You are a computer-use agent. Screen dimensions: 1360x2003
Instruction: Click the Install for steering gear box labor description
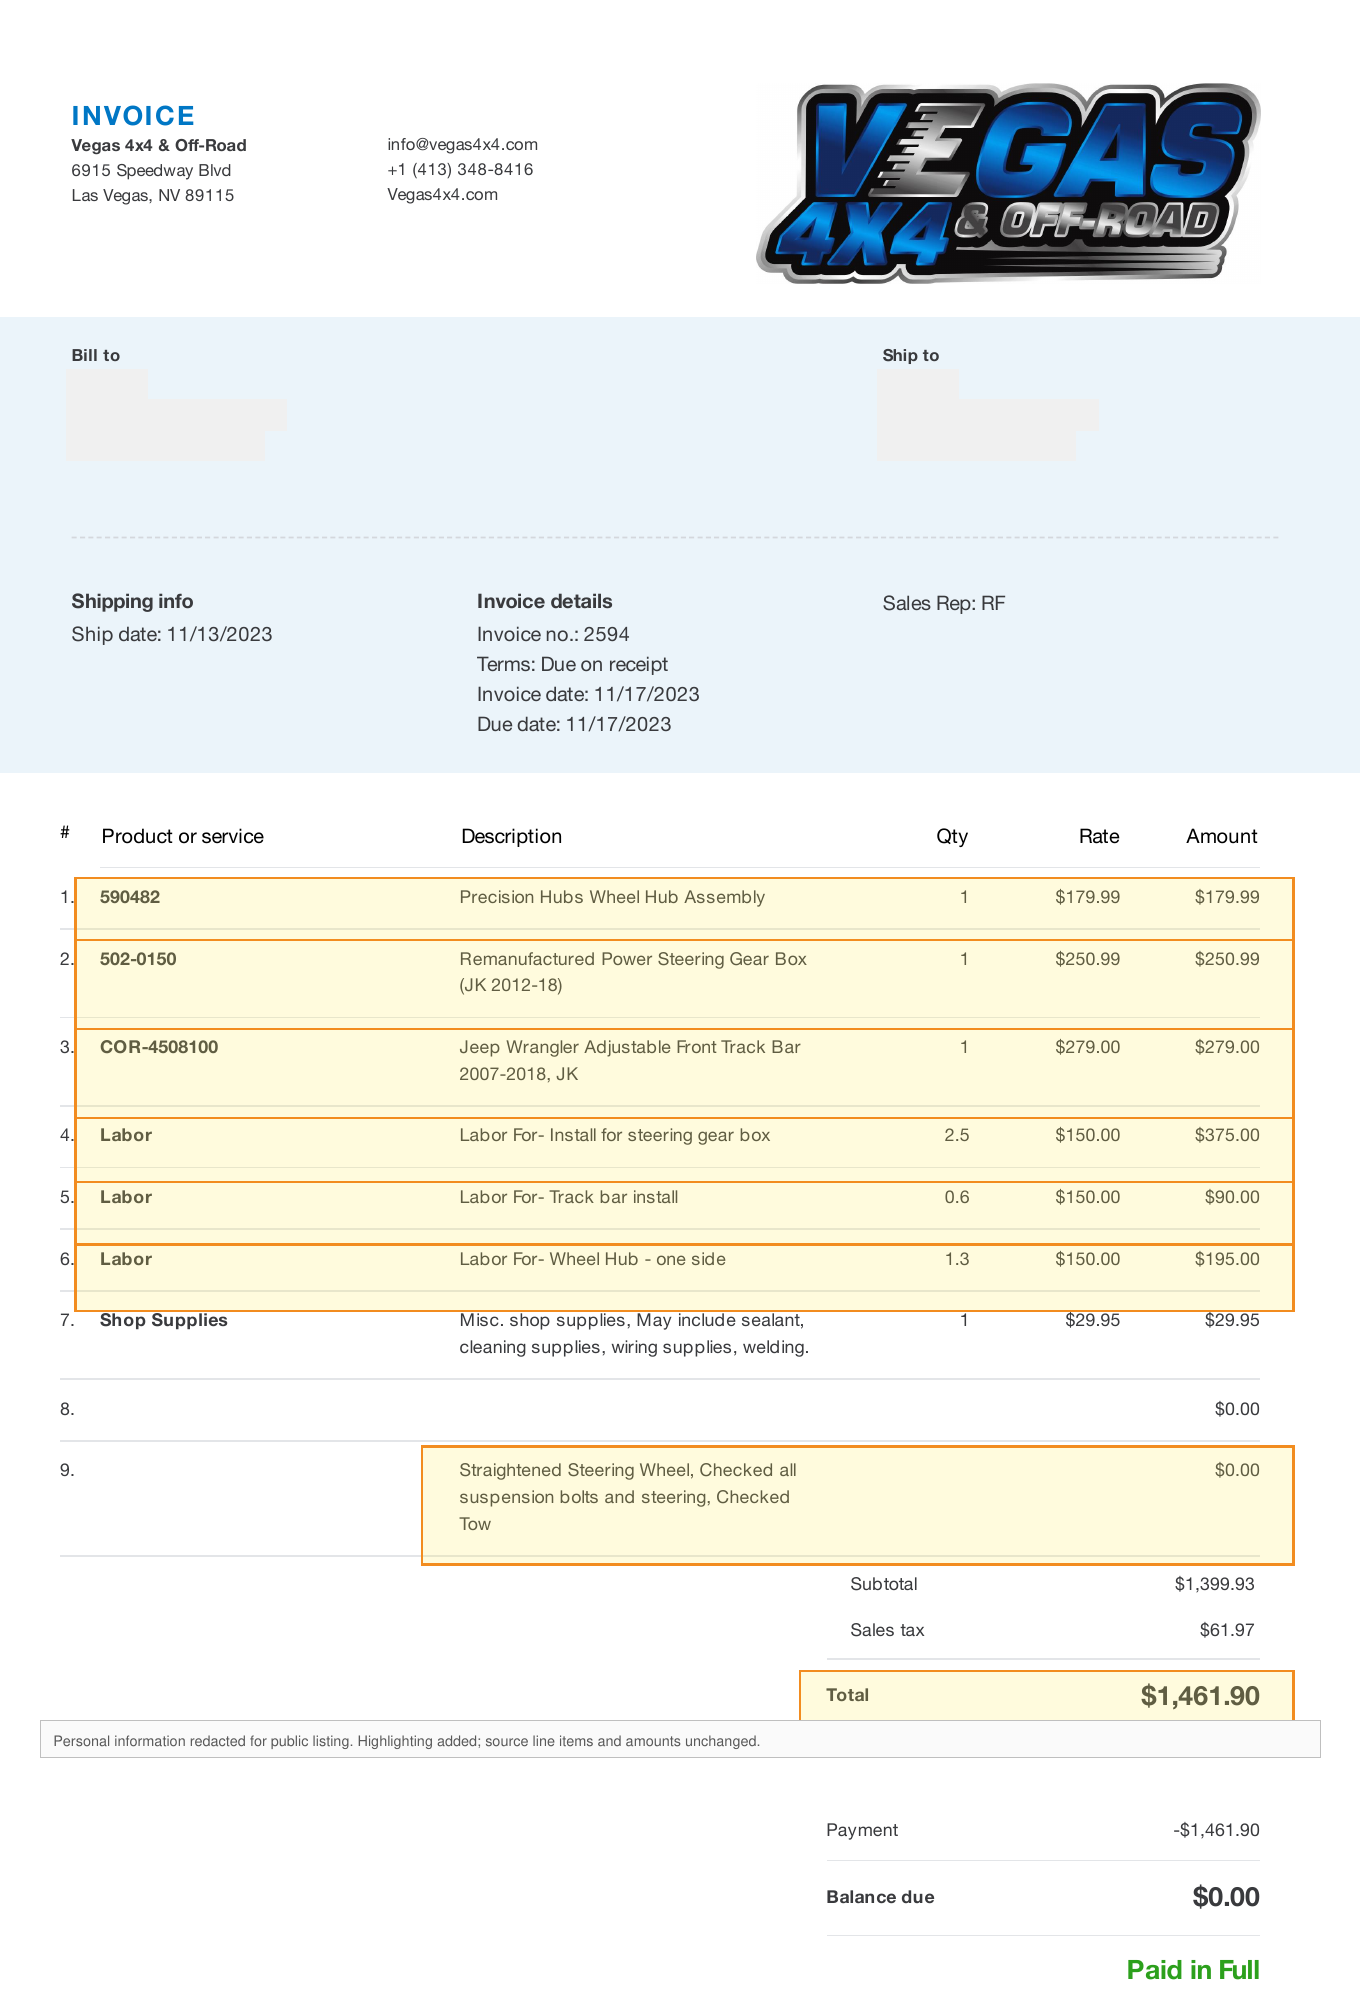tap(615, 1135)
